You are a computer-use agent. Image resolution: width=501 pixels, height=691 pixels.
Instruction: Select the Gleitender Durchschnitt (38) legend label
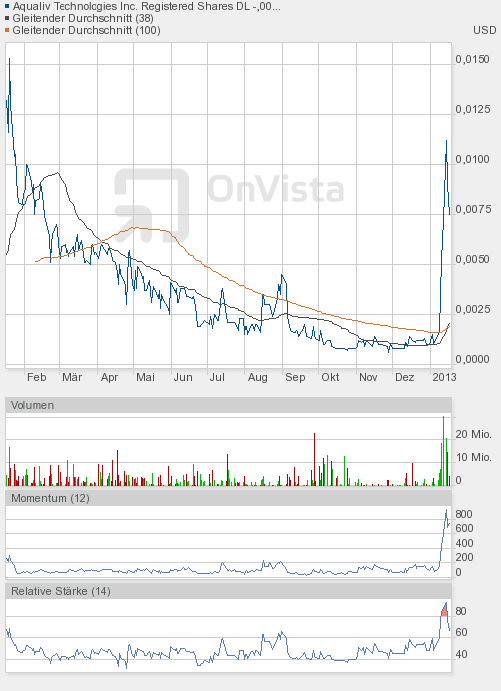(x=83, y=19)
